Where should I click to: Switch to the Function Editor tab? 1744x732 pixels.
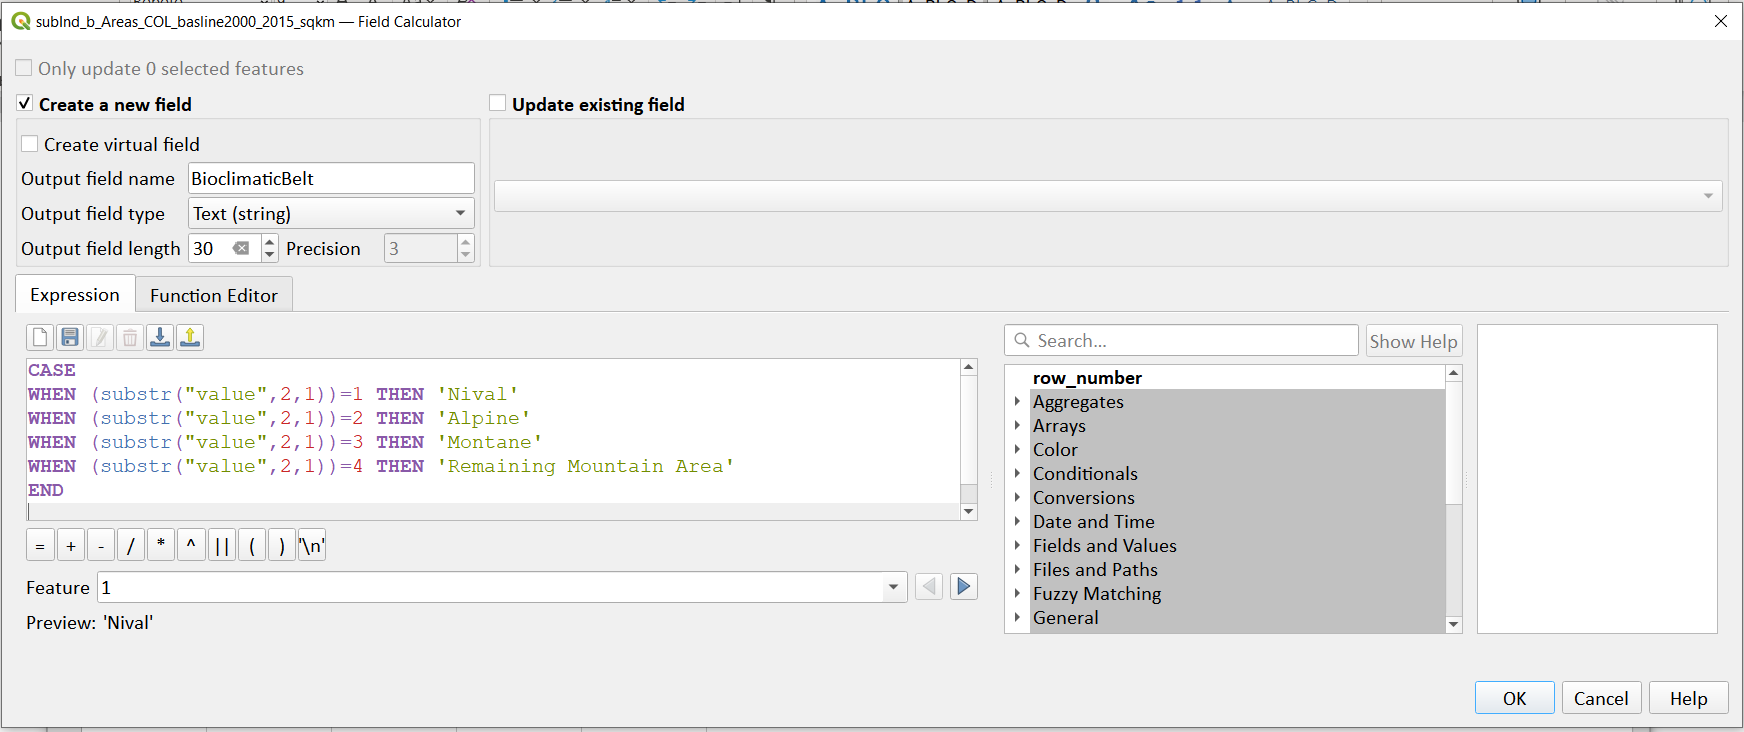(x=214, y=295)
